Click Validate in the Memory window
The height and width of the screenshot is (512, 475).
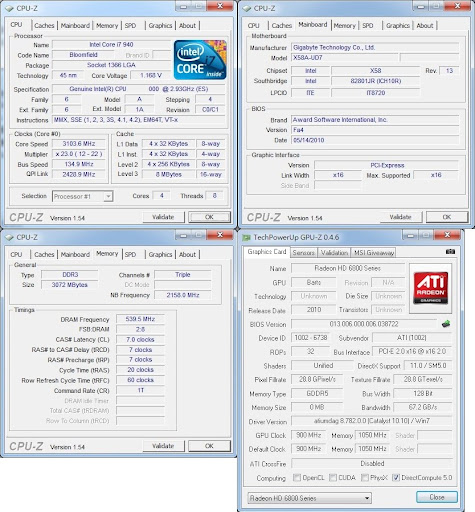[163, 446]
